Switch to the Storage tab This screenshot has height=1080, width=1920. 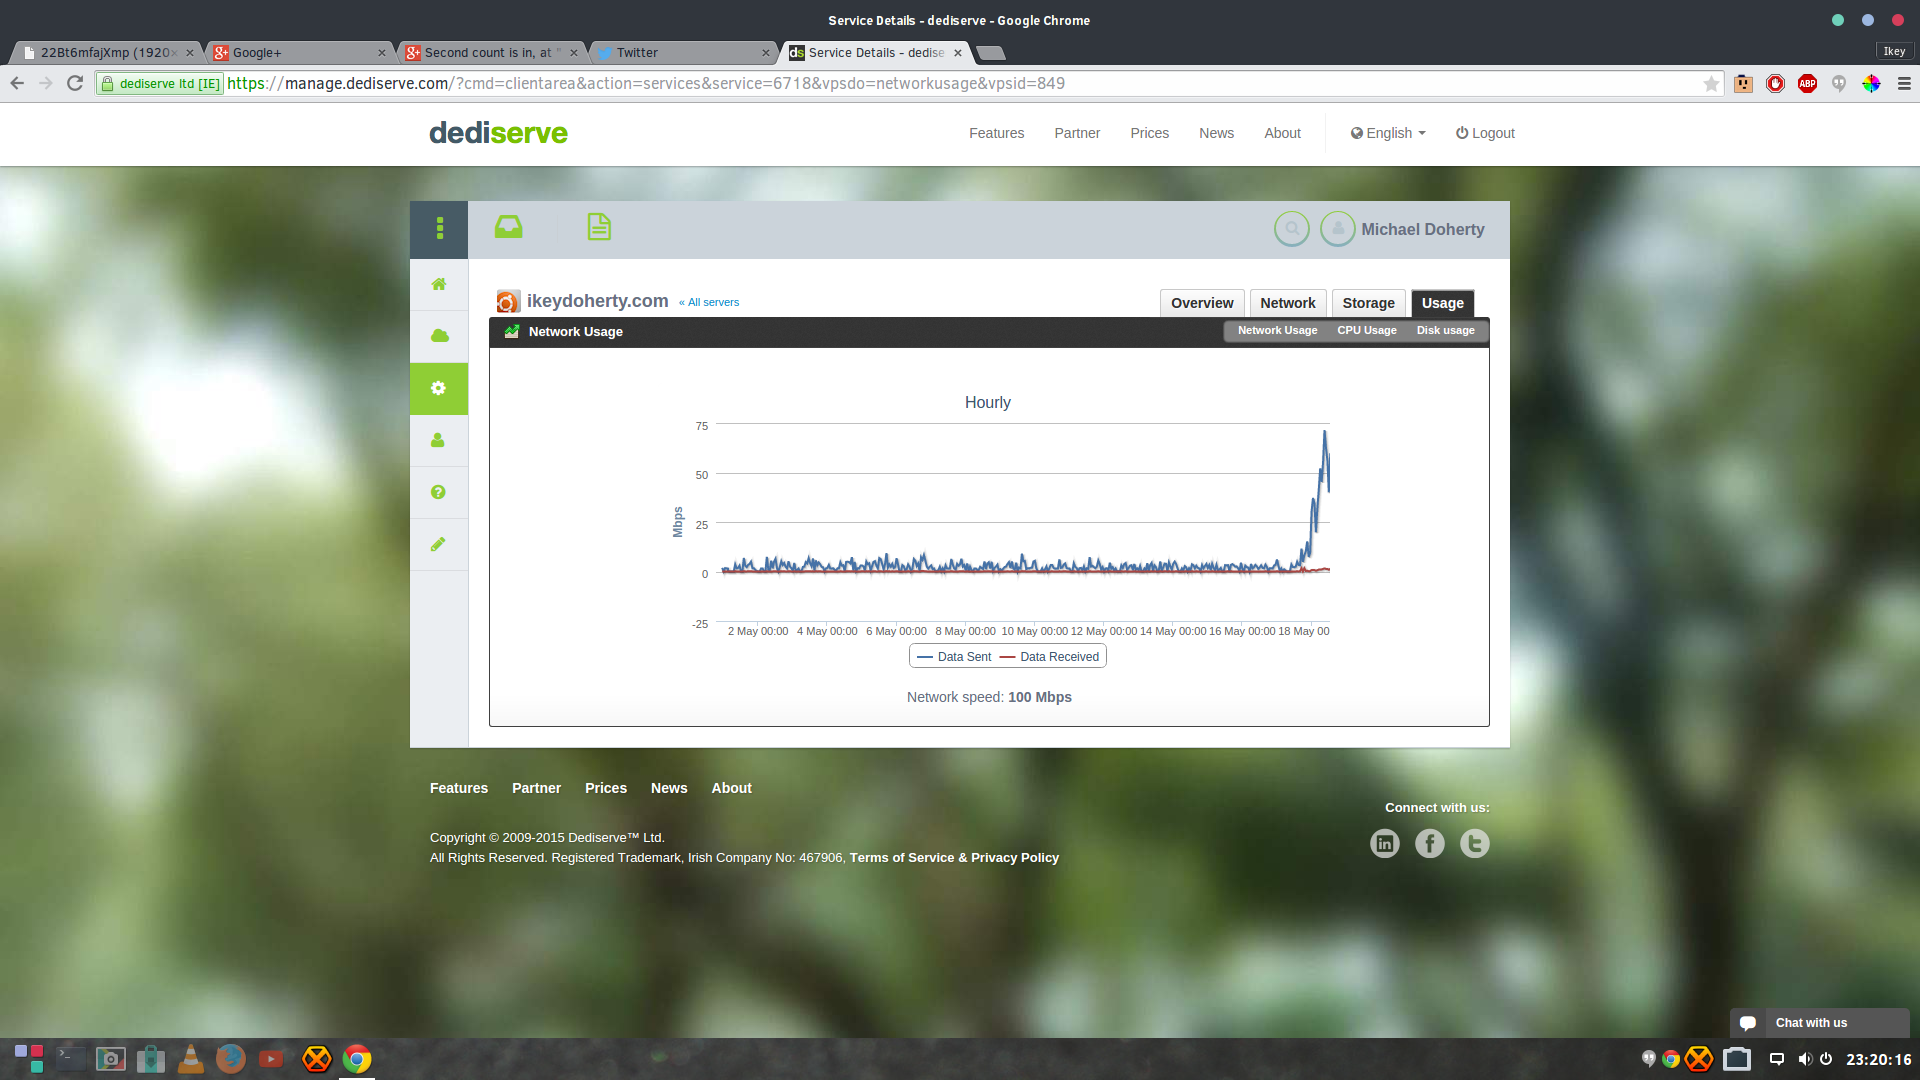(x=1368, y=303)
